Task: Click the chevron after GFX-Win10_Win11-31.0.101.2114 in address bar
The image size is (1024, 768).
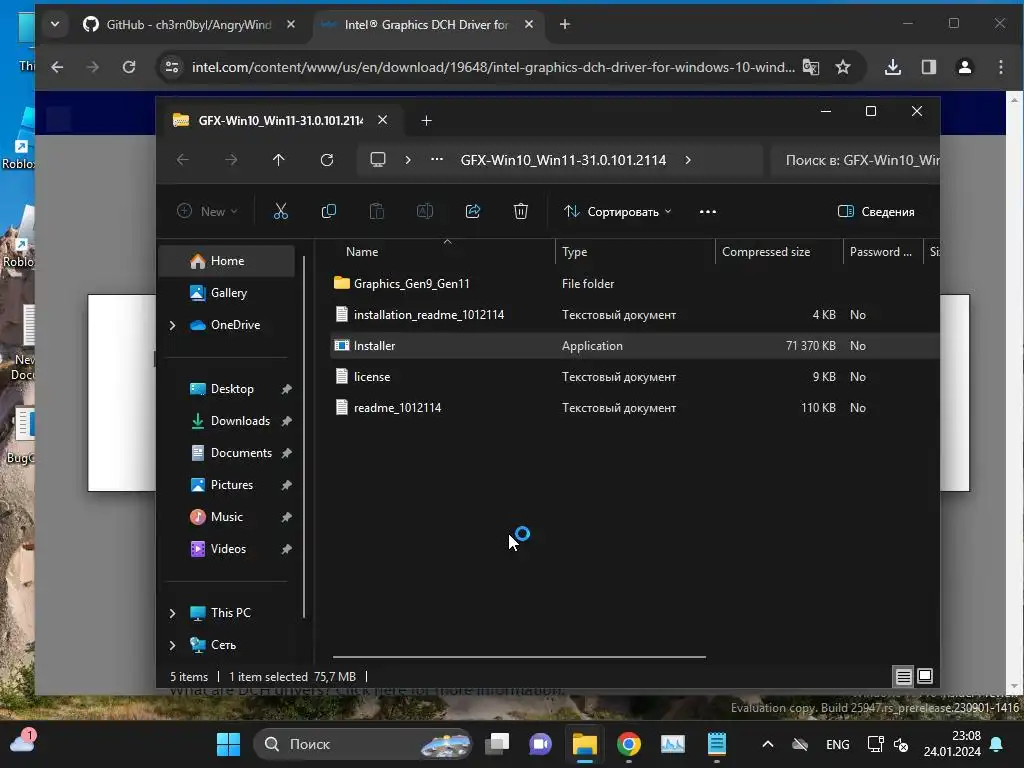Action: pyautogui.click(x=688, y=160)
